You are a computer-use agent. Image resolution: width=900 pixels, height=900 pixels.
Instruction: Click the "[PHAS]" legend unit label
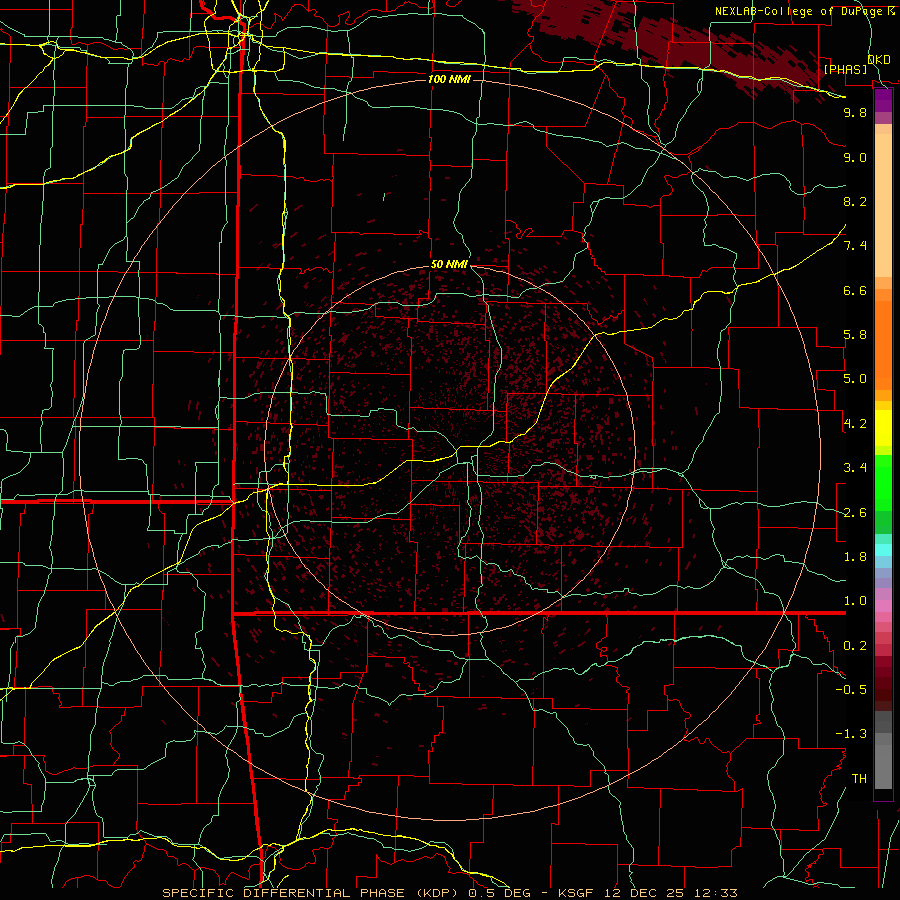[845, 69]
